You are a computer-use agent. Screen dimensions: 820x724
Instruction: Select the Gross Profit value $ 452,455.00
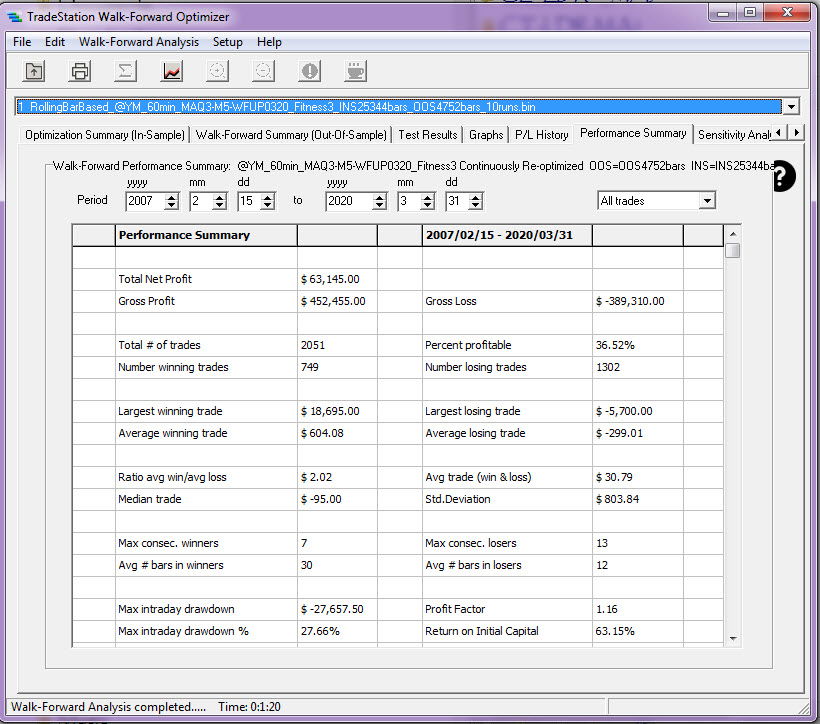tap(333, 301)
